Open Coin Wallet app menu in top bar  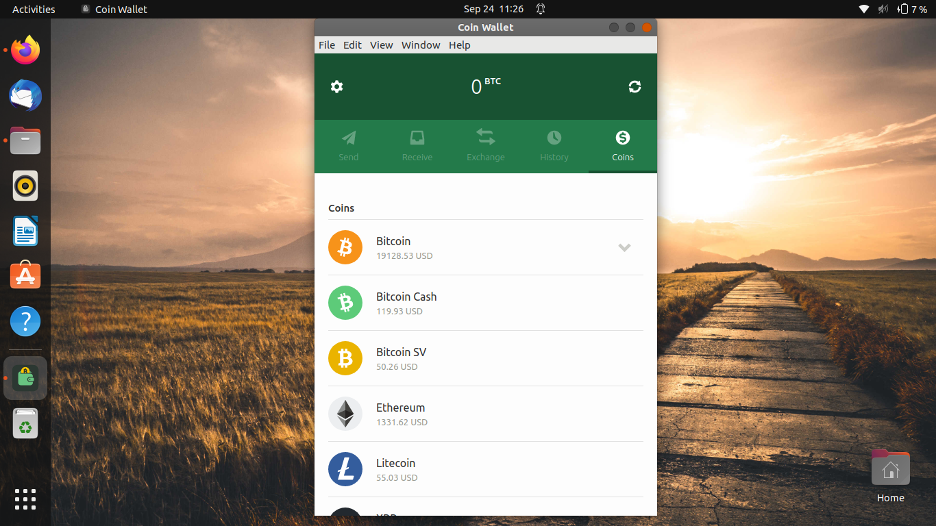[x=114, y=9]
